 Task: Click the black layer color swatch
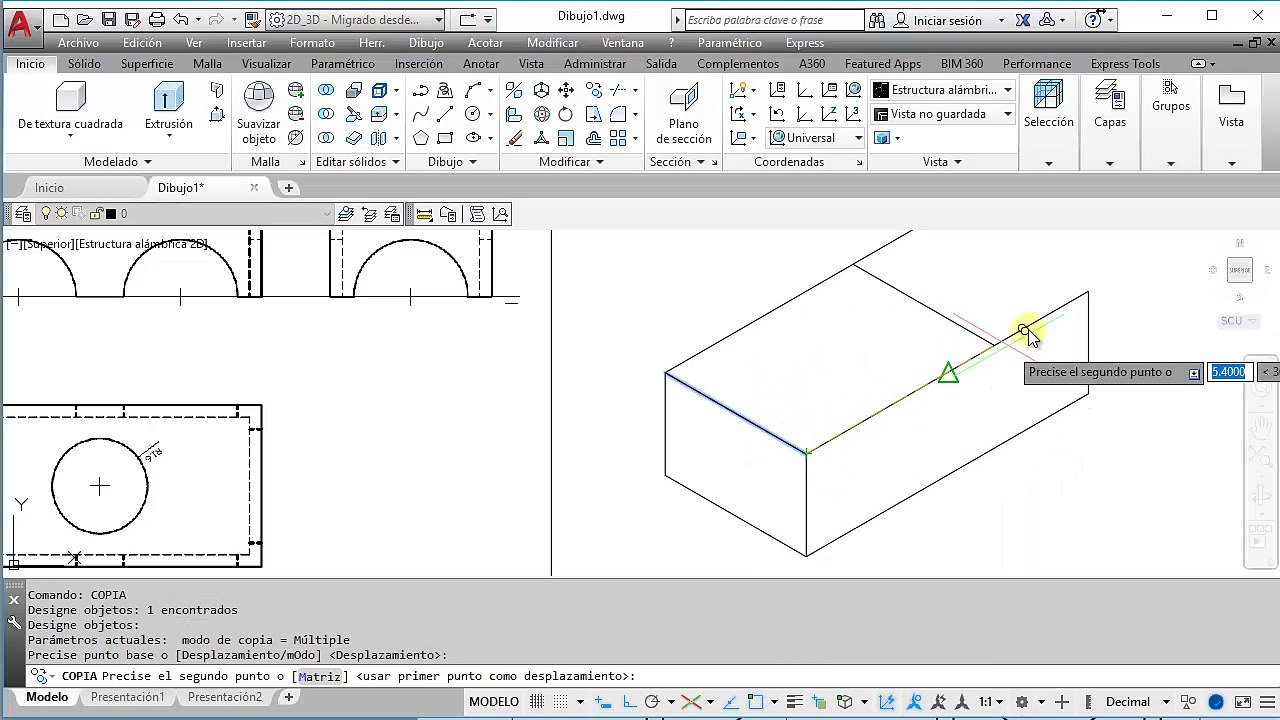coord(111,214)
